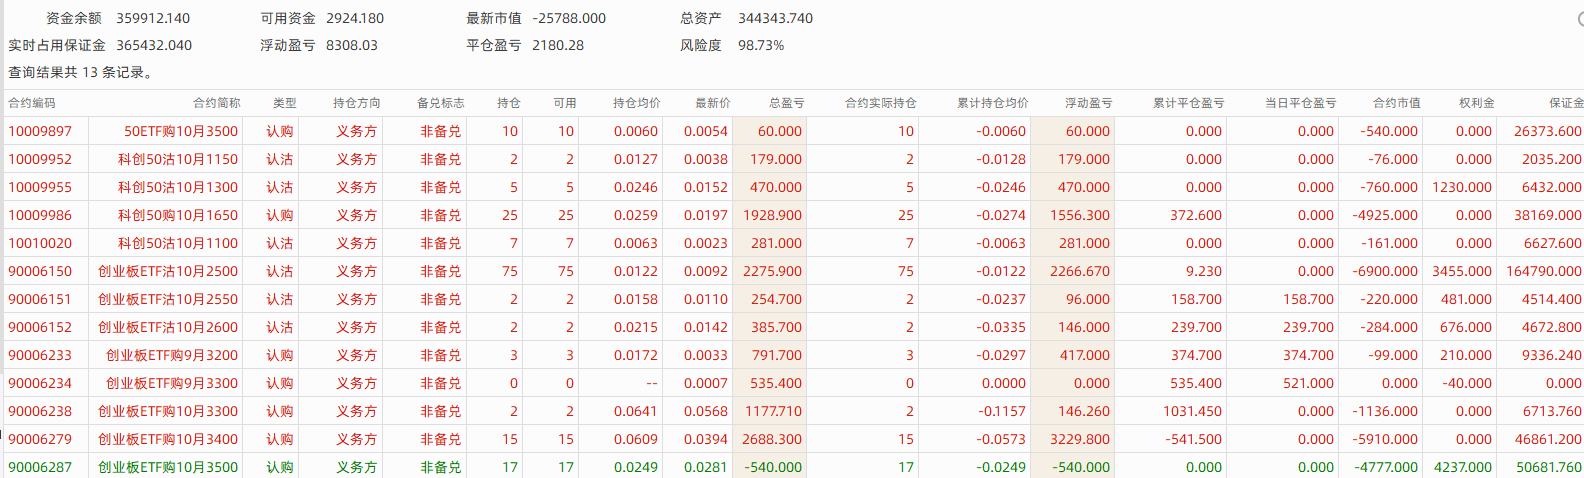Sort table by 合约市值 header
Image resolution: width=1584 pixels, height=478 pixels.
point(1396,103)
